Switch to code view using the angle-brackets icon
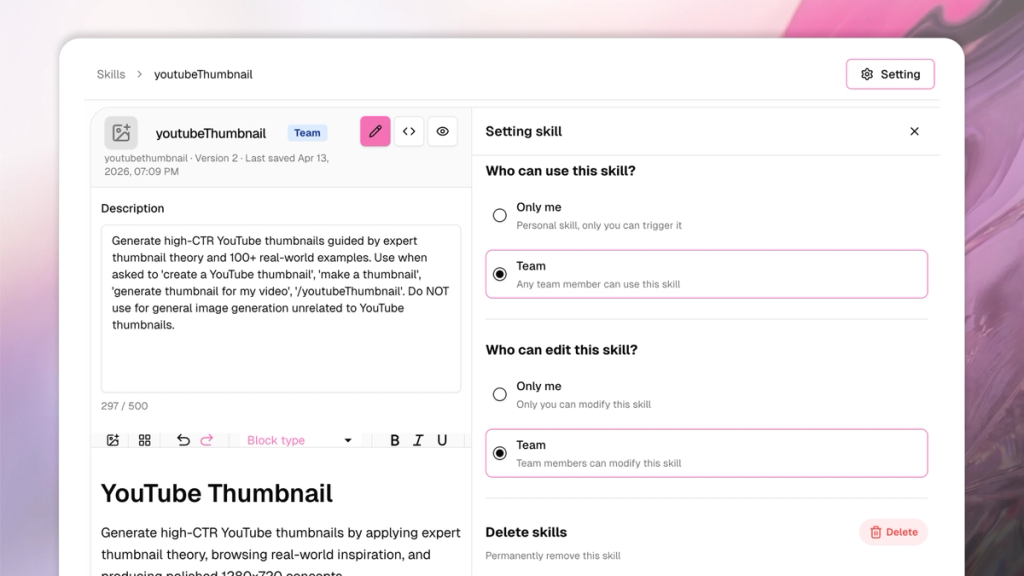Image resolution: width=1024 pixels, height=576 pixels. [x=408, y=131]
